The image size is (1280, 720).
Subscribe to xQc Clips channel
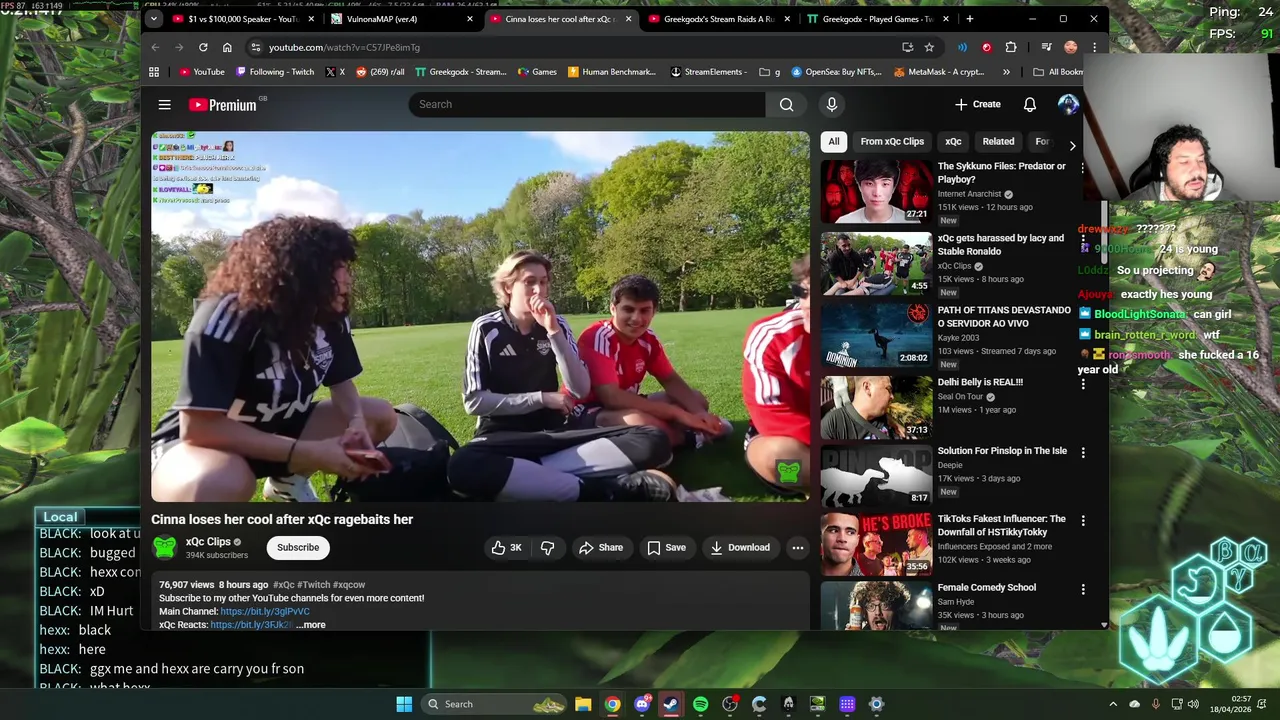click(298, 547)
